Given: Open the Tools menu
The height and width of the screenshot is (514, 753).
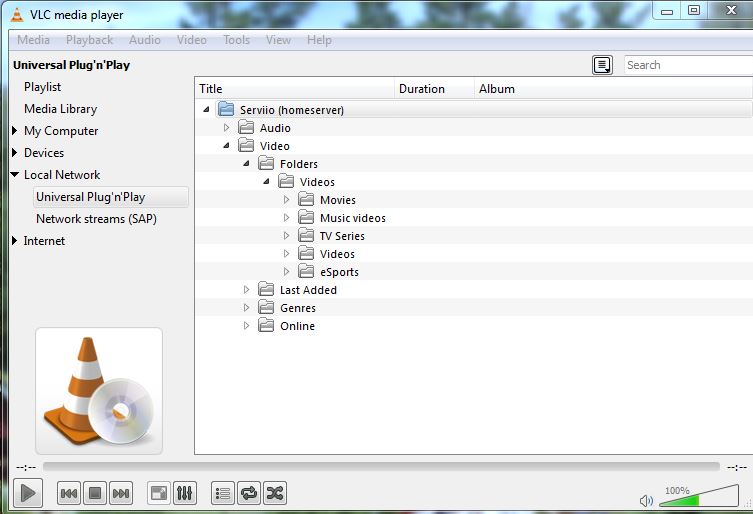Looking at the screenshot, I should point(236,40).
